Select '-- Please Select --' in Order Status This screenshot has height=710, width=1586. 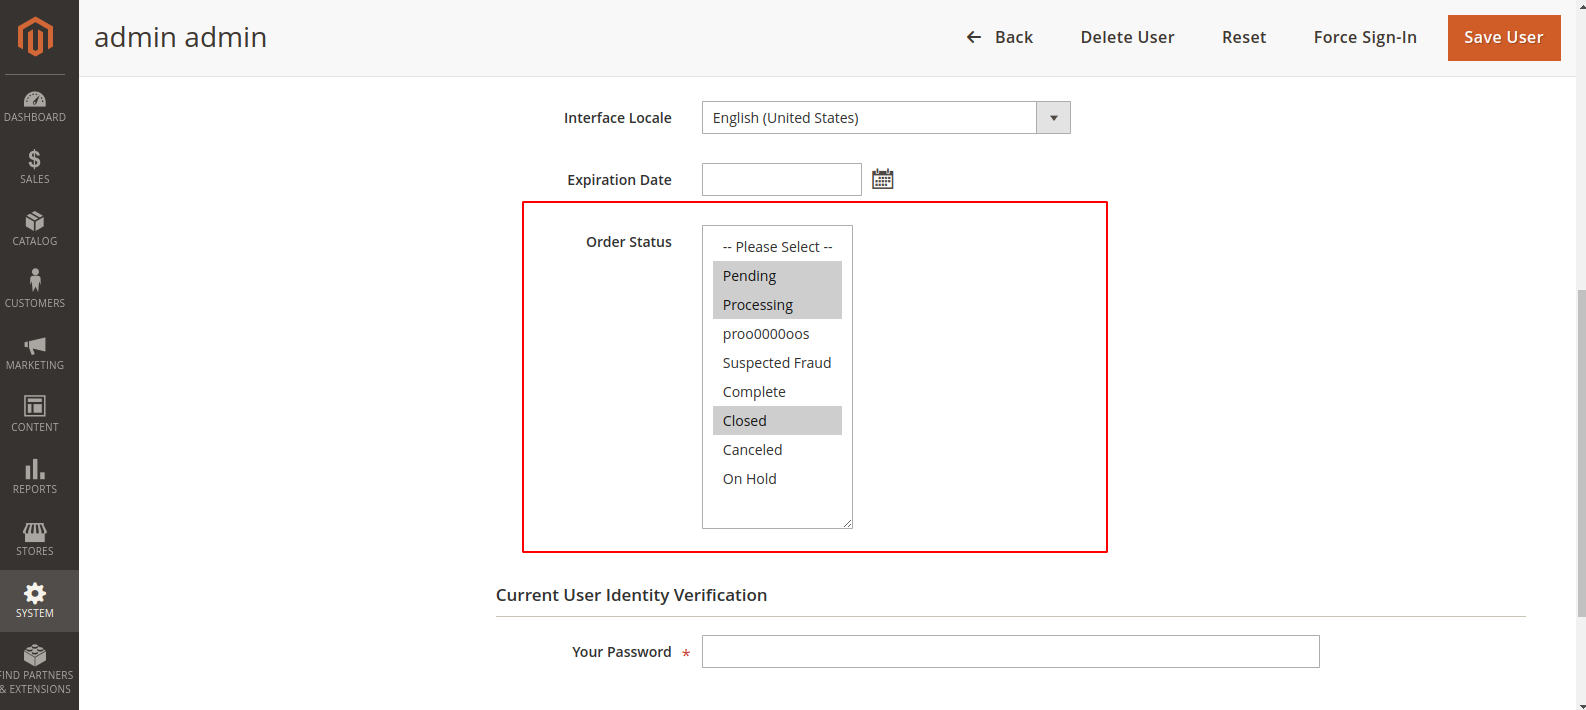[777, 247]
